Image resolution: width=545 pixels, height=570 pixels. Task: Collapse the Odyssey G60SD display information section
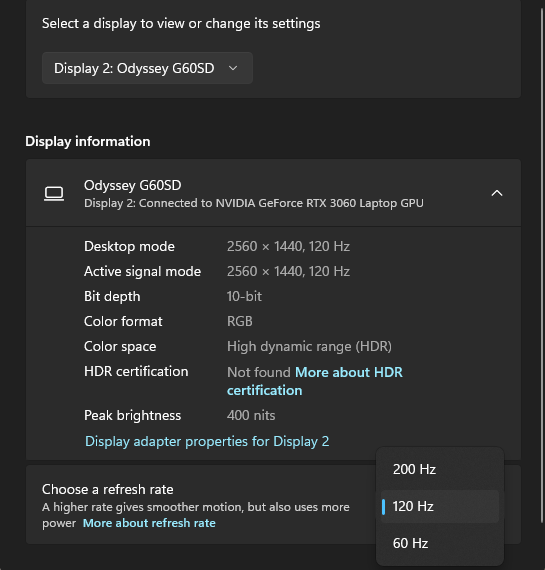click(x=497, y=193)
